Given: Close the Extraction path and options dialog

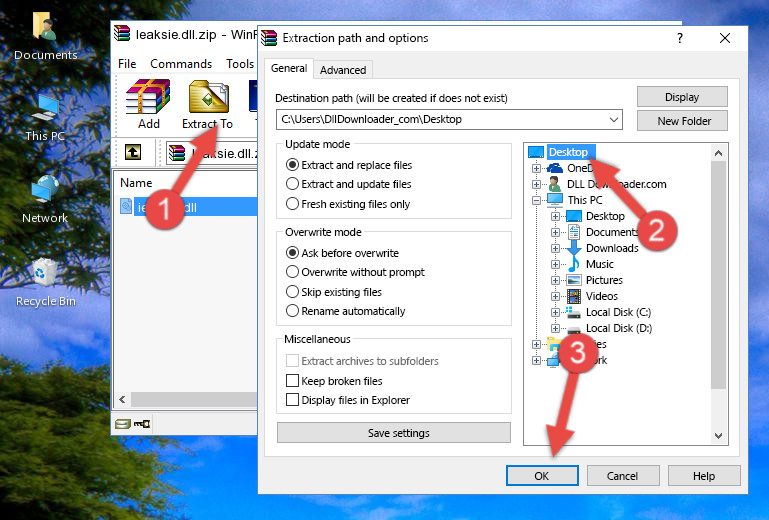Looking at the screenshot, I should pos(725,38).
